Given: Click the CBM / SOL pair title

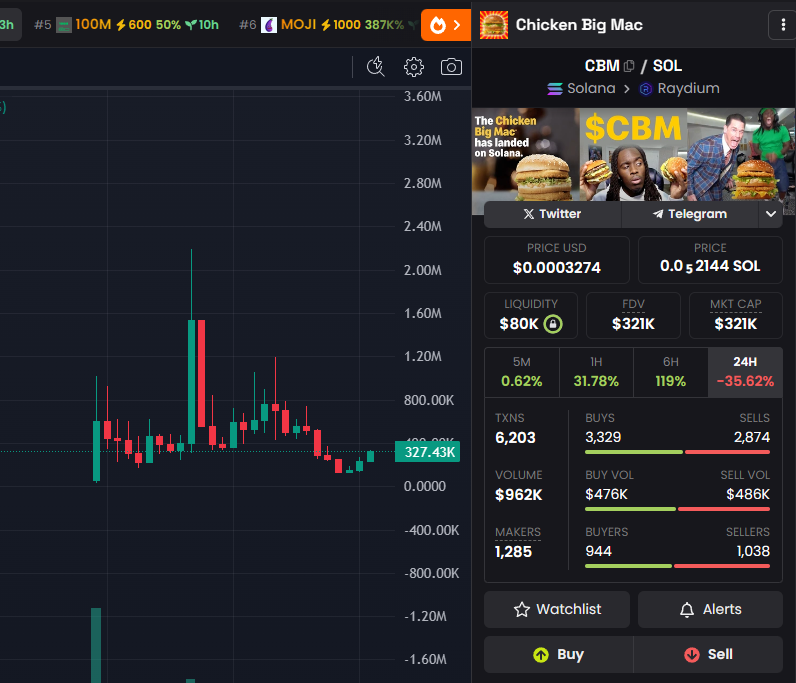Looking at the screenshot, I should (x=633, y=66).
